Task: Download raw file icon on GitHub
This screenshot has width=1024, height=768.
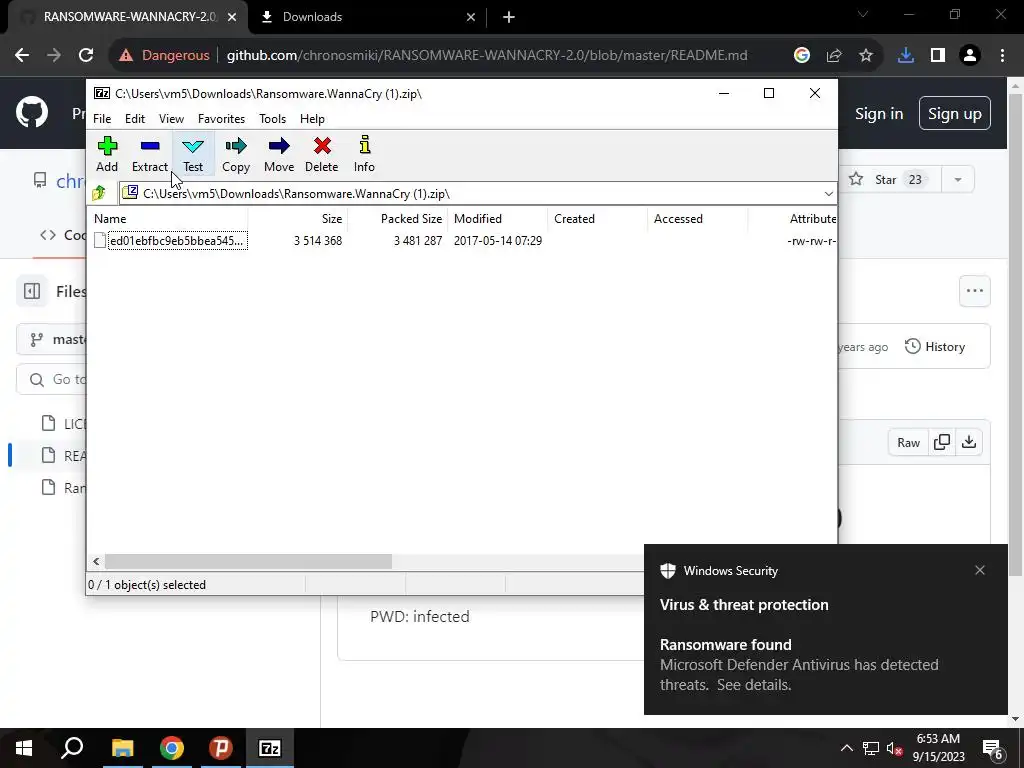Action: coord(969,443)
